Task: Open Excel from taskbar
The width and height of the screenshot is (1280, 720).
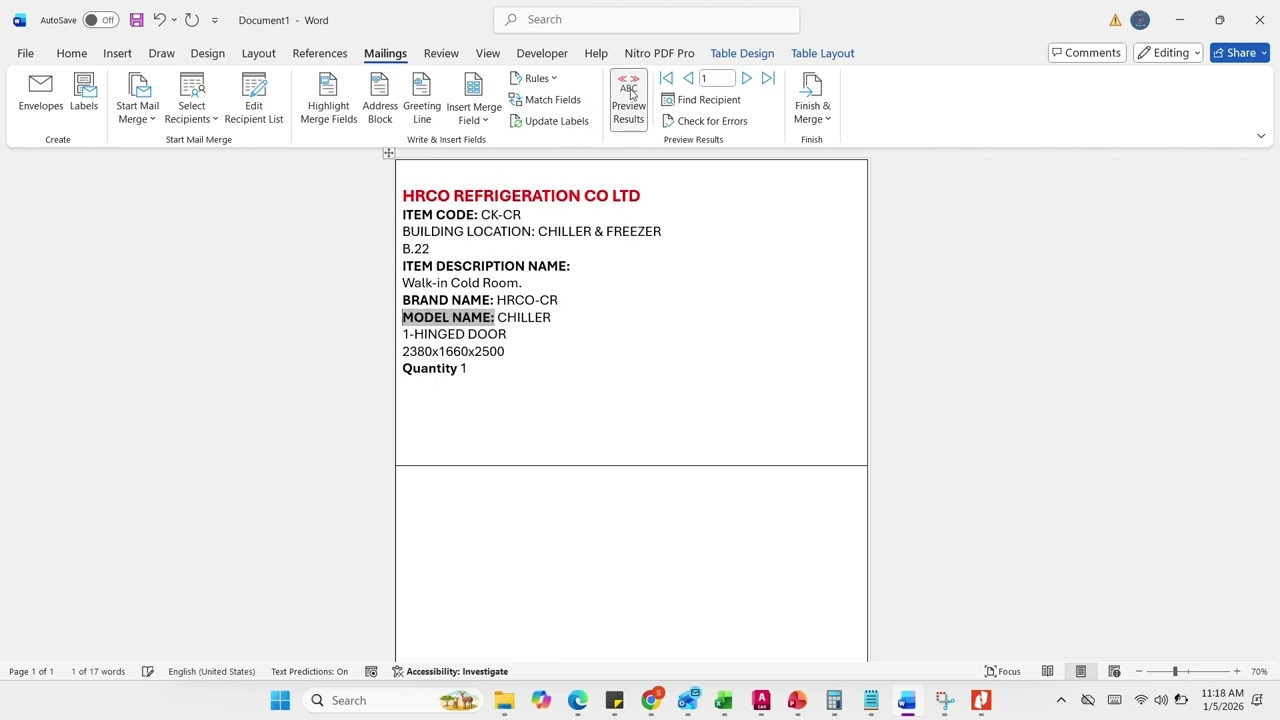Action: (x=724, y=700)
